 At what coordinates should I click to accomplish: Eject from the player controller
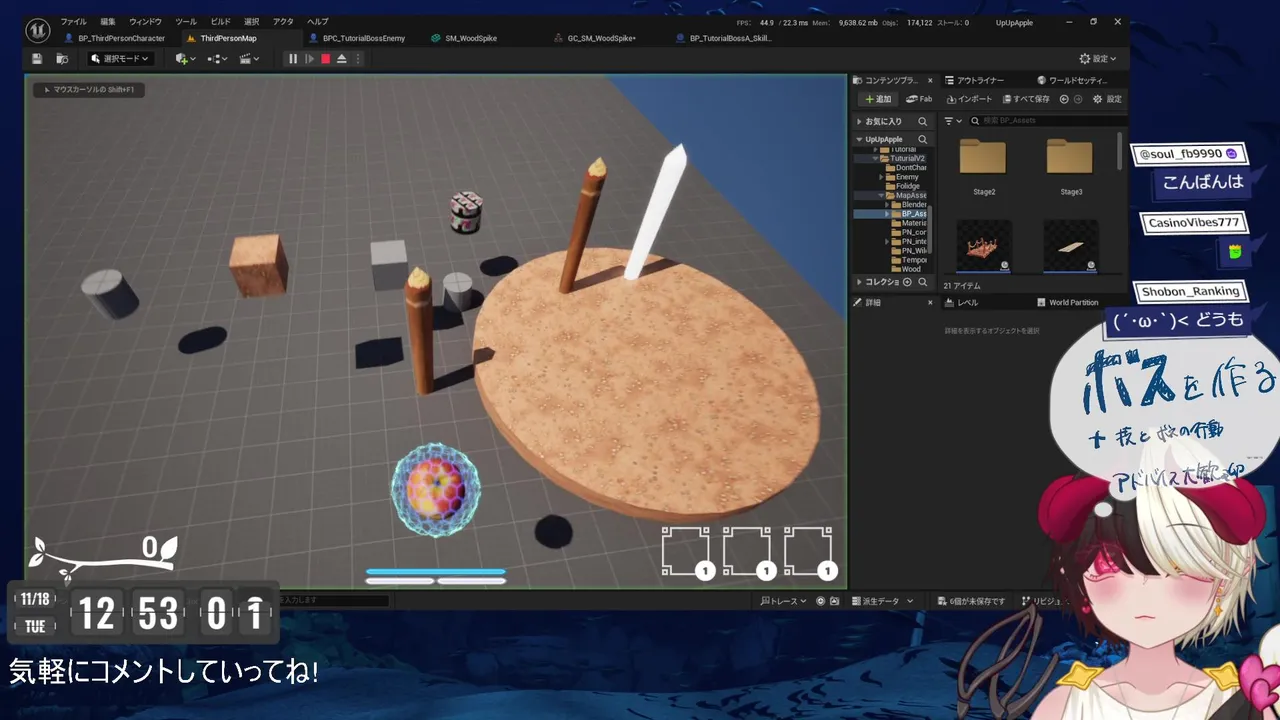(x=341, y=59)
